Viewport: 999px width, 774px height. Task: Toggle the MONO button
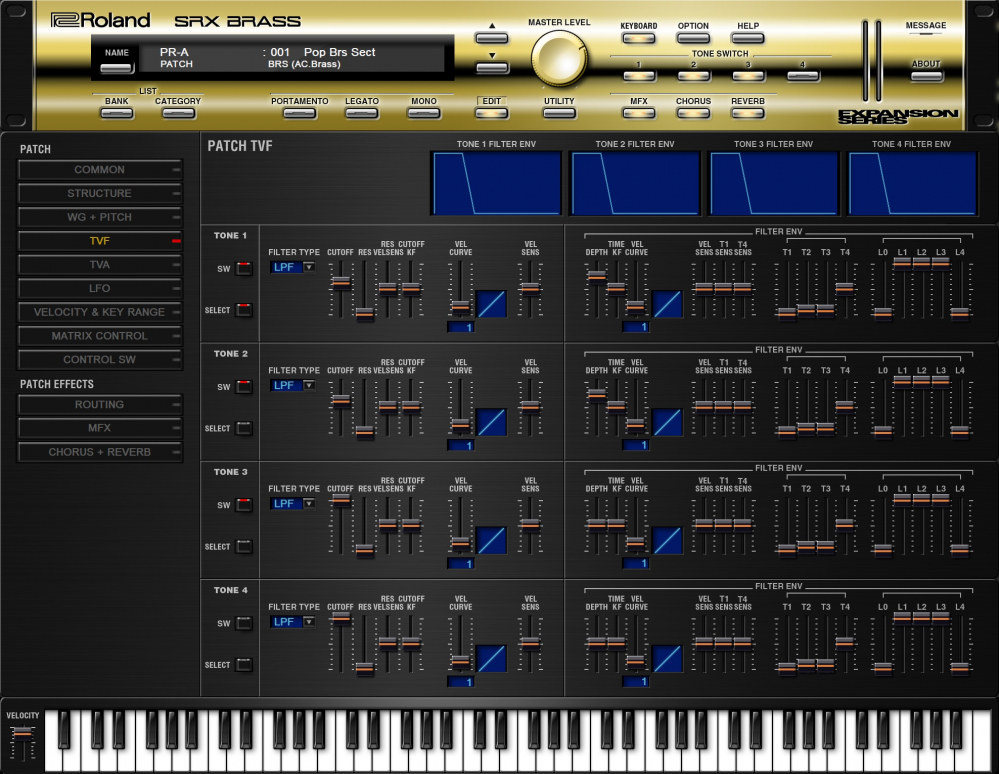click(x=423, y=113)
